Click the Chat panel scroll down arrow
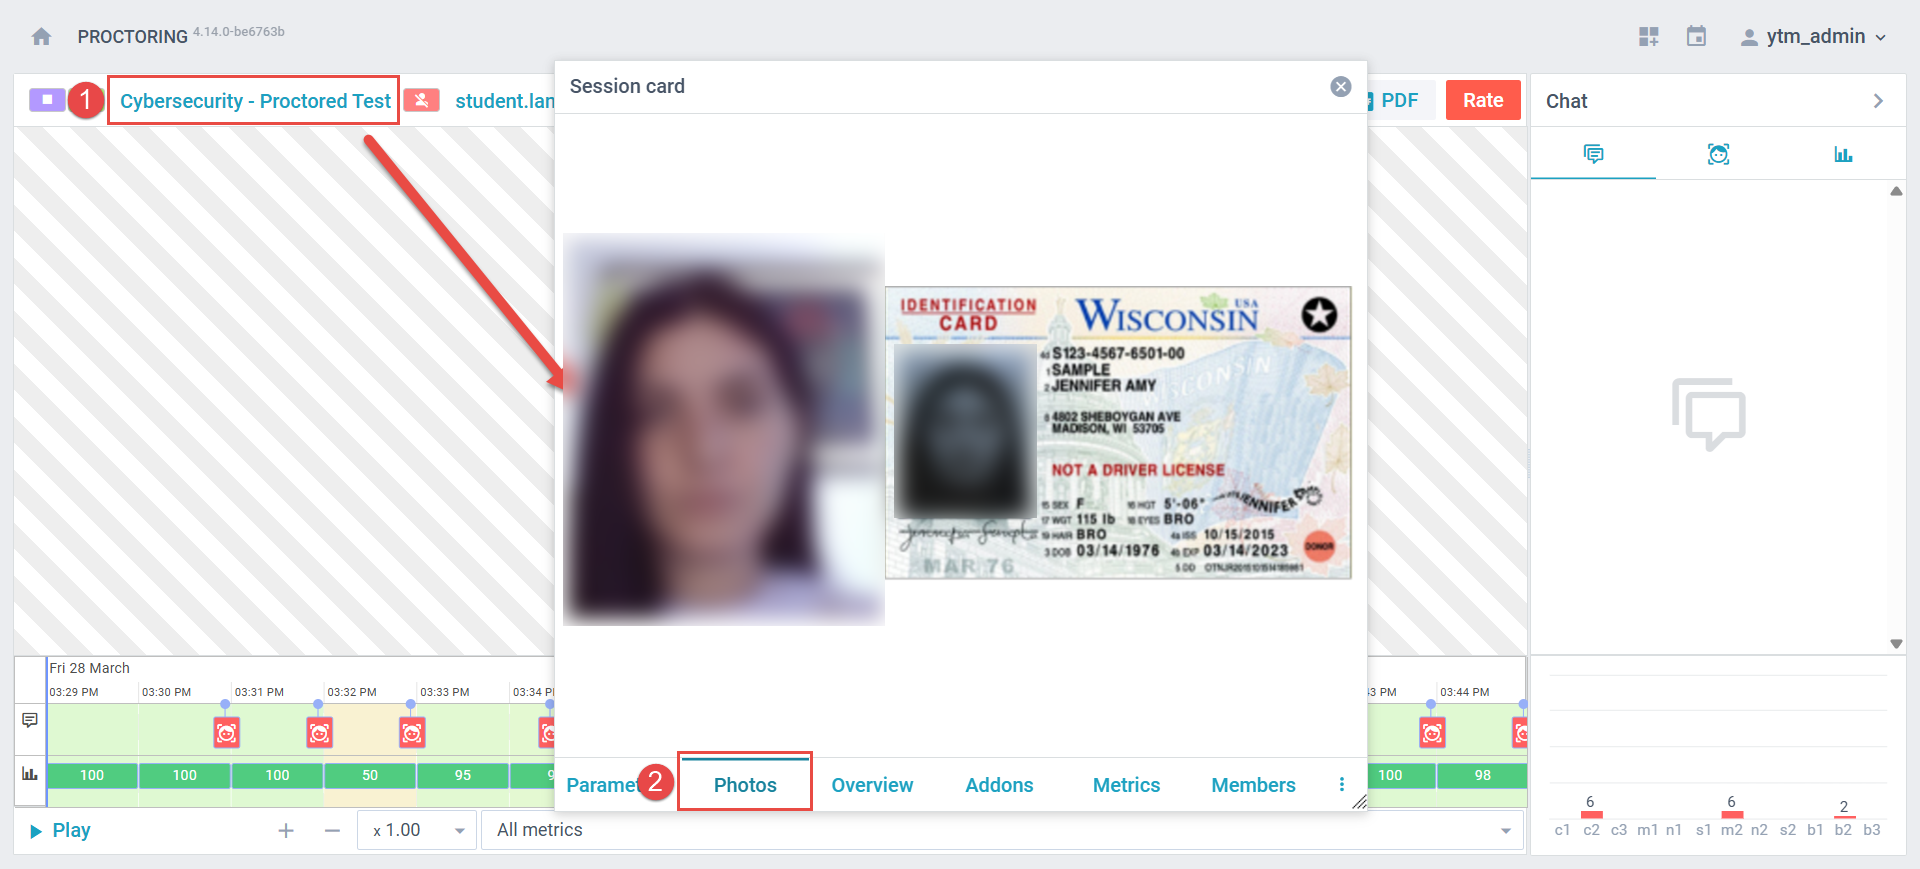Screen dimensions: 1920x869 [x=1896, y=644]
